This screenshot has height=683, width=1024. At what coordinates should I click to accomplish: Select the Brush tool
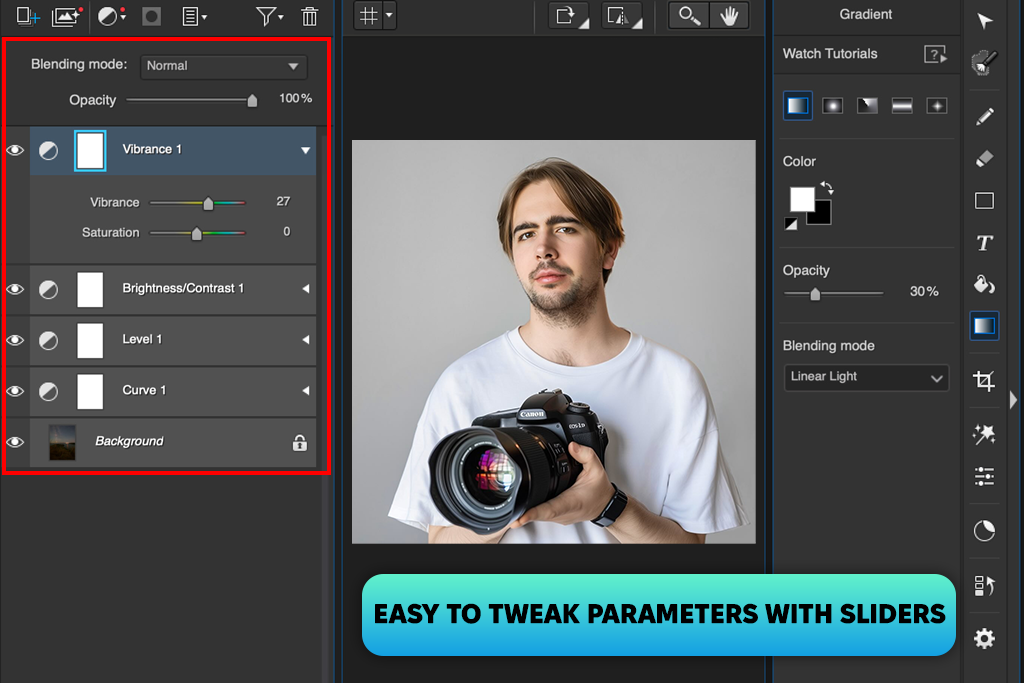984,63
